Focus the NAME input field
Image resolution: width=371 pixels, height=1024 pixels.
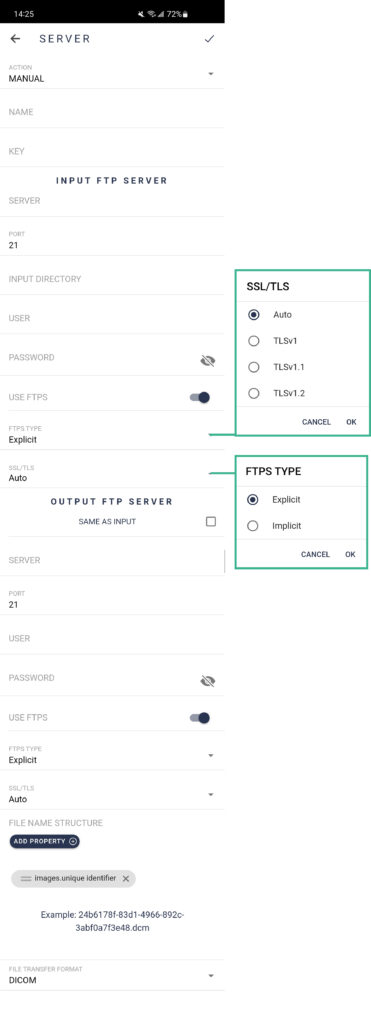click(112, 113)
